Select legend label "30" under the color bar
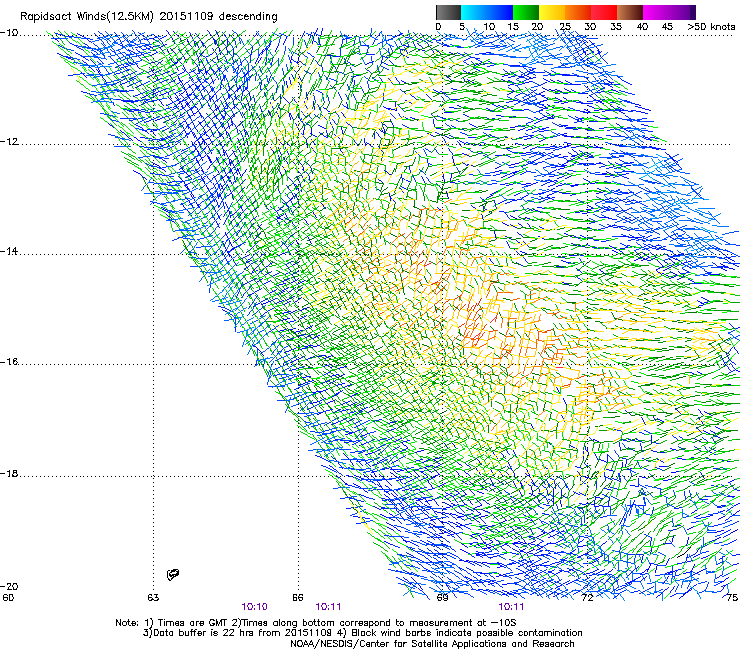Screen dimensions: 740x650 click(x=590, y=26)
